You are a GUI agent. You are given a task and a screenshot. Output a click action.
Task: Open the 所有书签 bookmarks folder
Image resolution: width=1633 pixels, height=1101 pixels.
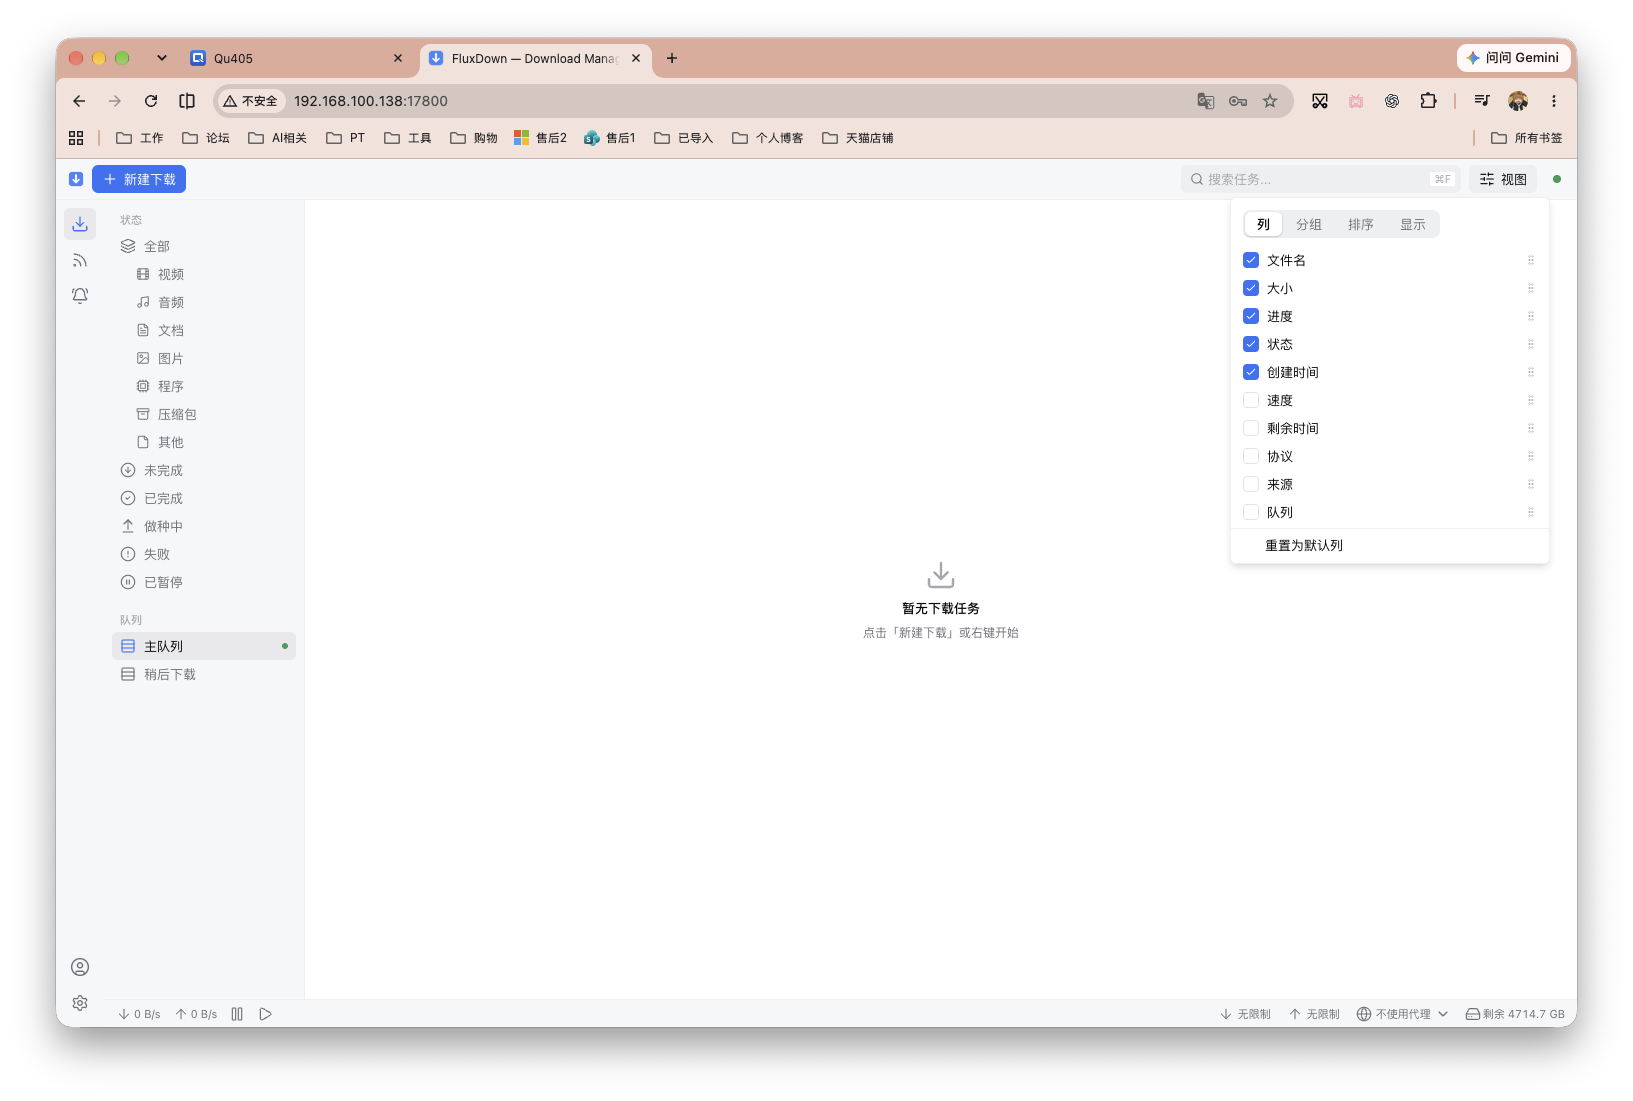(1527, 138)
